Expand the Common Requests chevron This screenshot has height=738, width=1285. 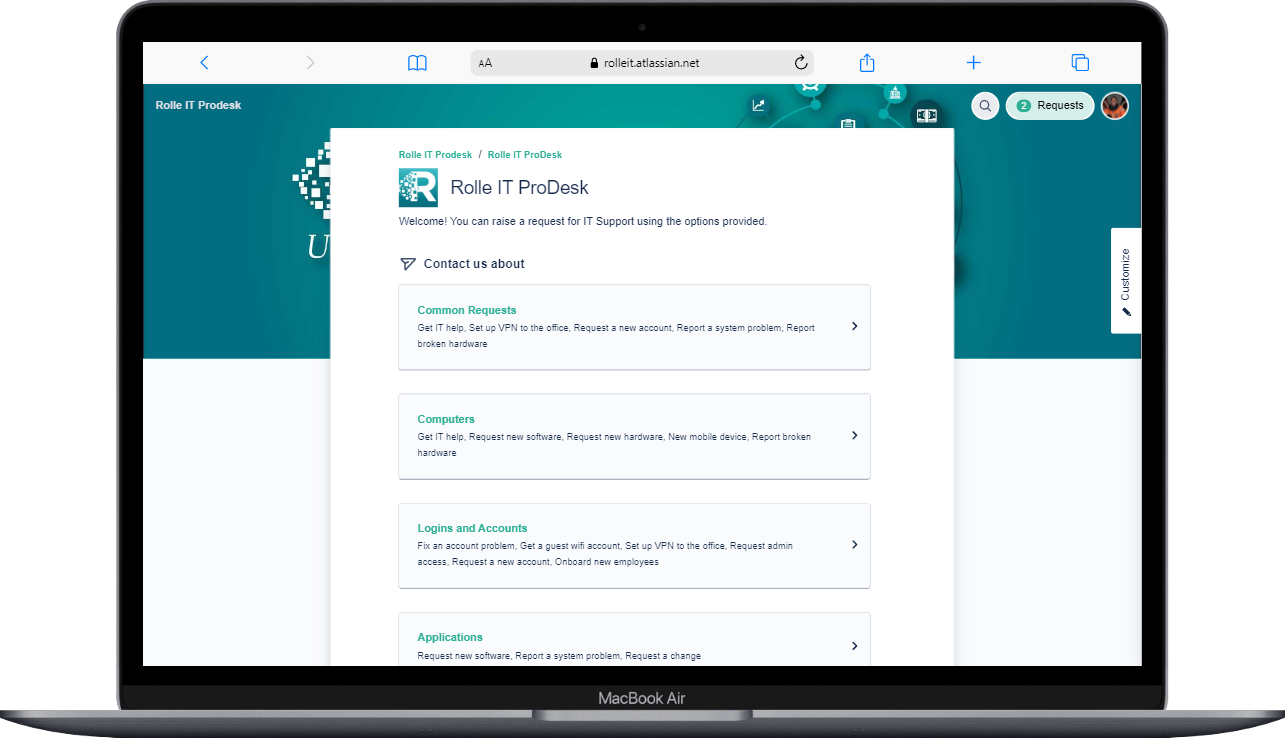pyautogui.click(x=854, y=326)
